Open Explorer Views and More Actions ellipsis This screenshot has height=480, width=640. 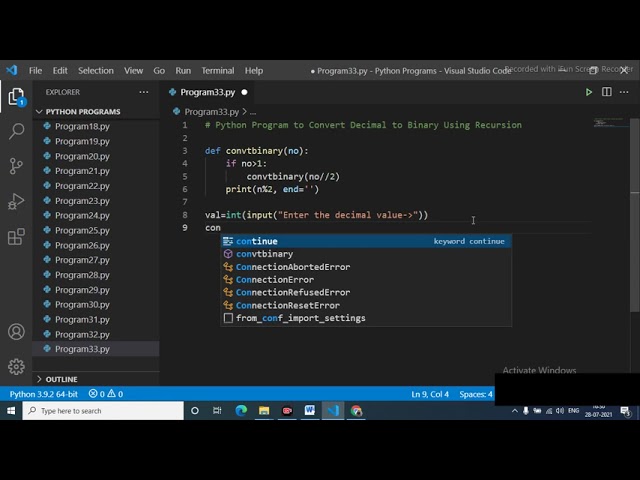pos(144,92)
